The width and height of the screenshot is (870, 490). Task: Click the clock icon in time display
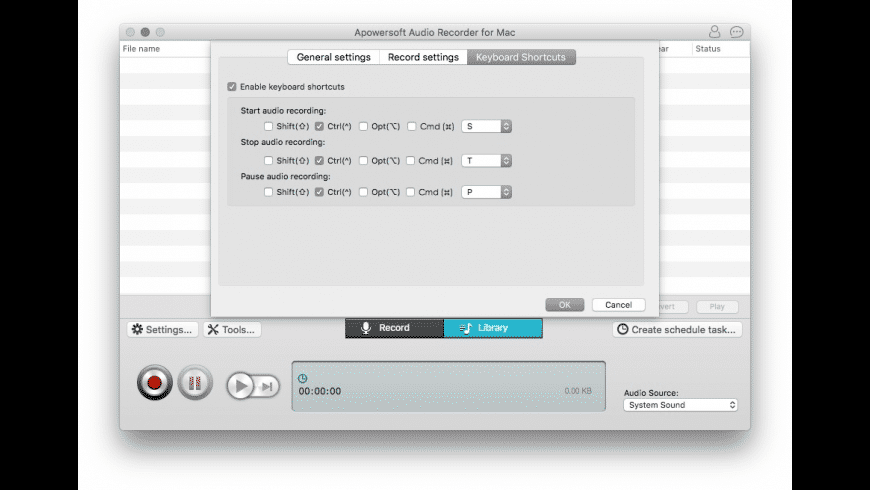pos(302,378)
